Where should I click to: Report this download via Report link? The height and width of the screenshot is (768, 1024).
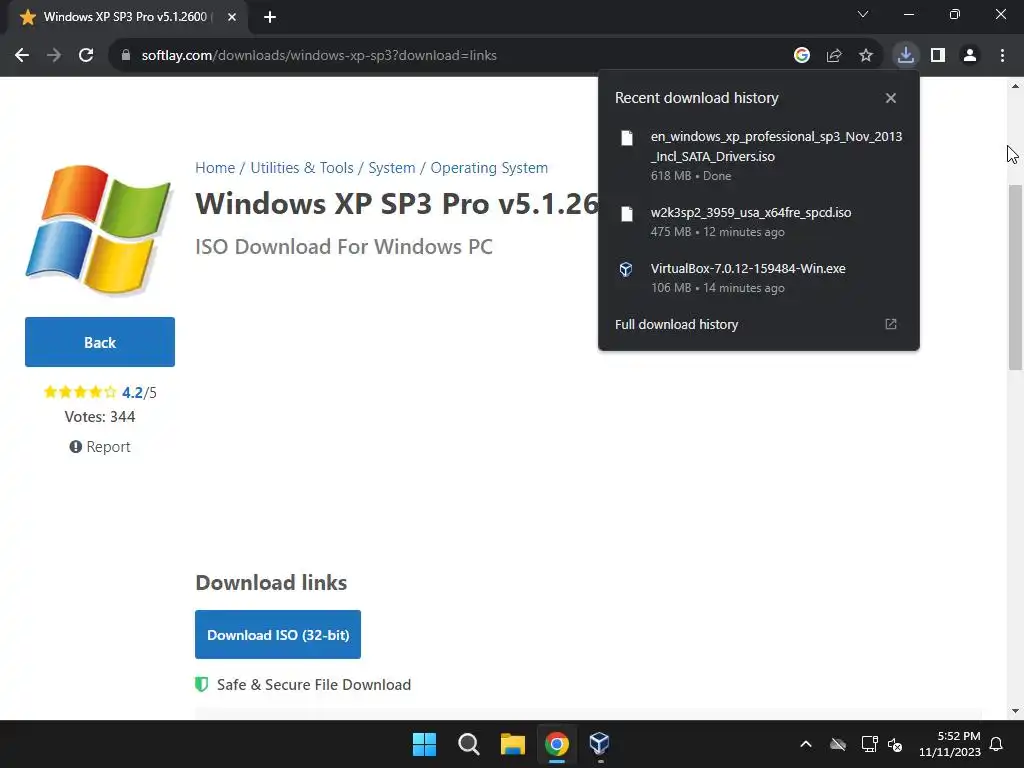coord(100,447)
